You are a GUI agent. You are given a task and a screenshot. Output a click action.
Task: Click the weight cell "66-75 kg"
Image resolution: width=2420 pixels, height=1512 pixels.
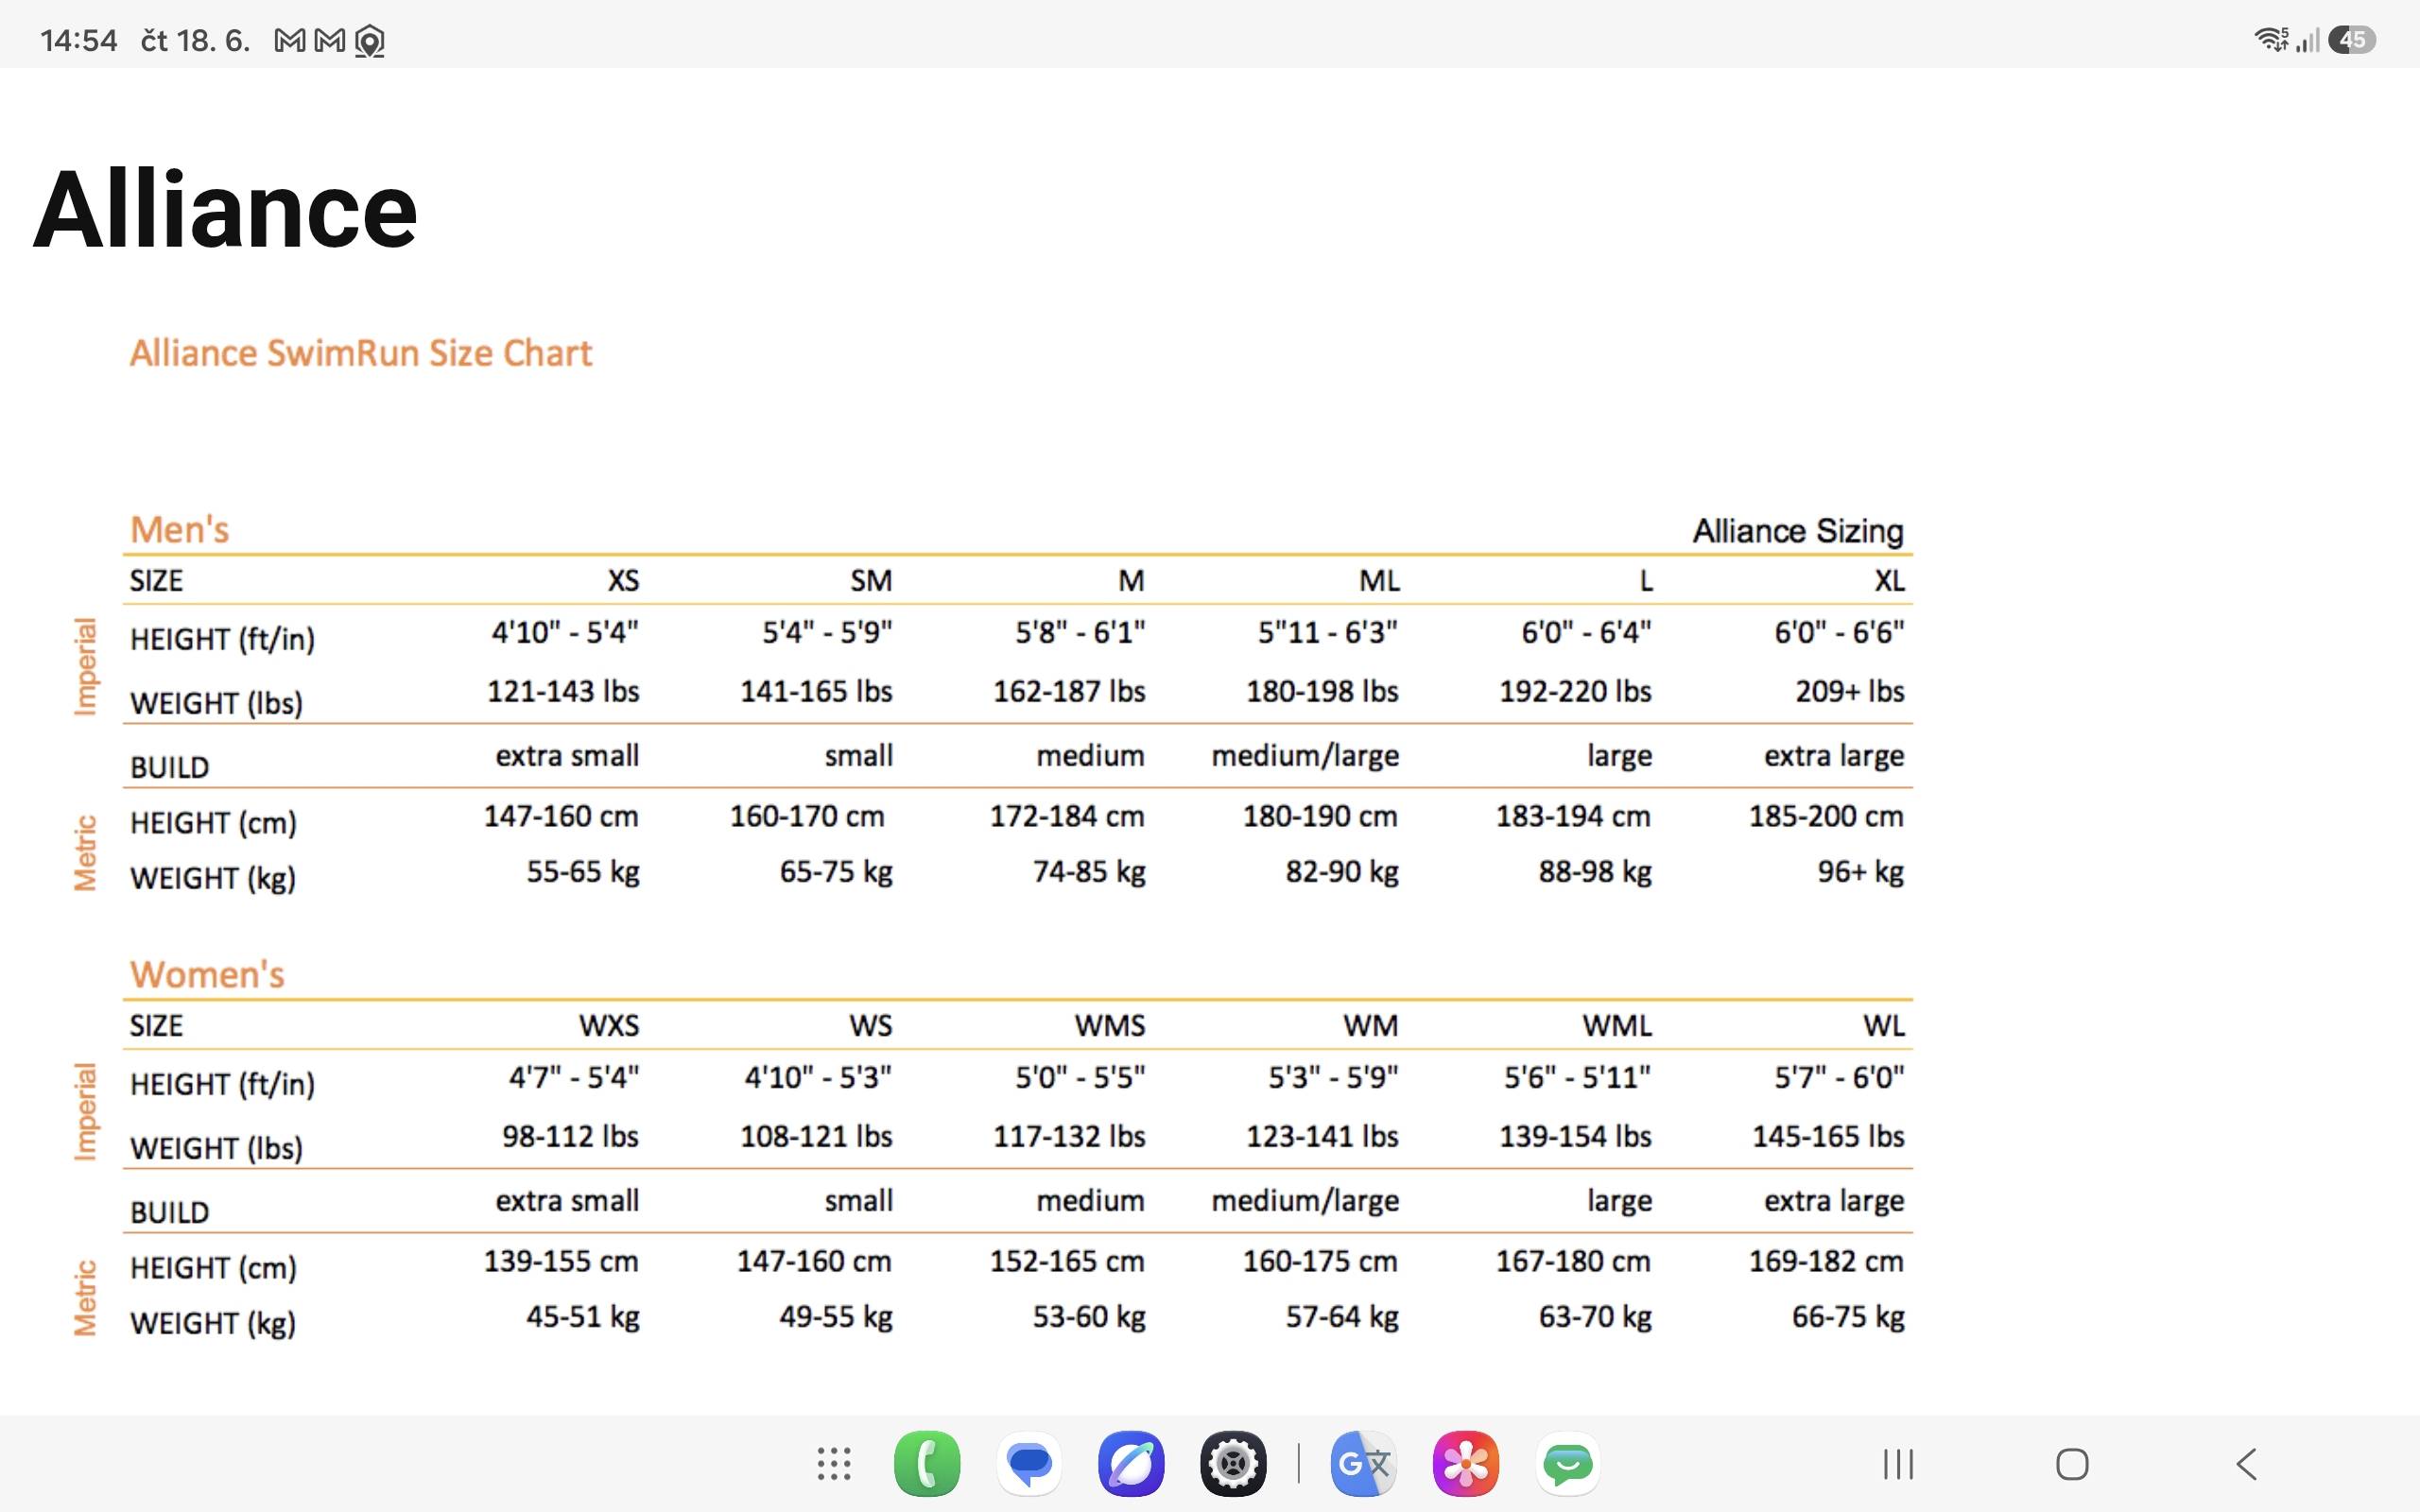(x=1848, y=1317)
